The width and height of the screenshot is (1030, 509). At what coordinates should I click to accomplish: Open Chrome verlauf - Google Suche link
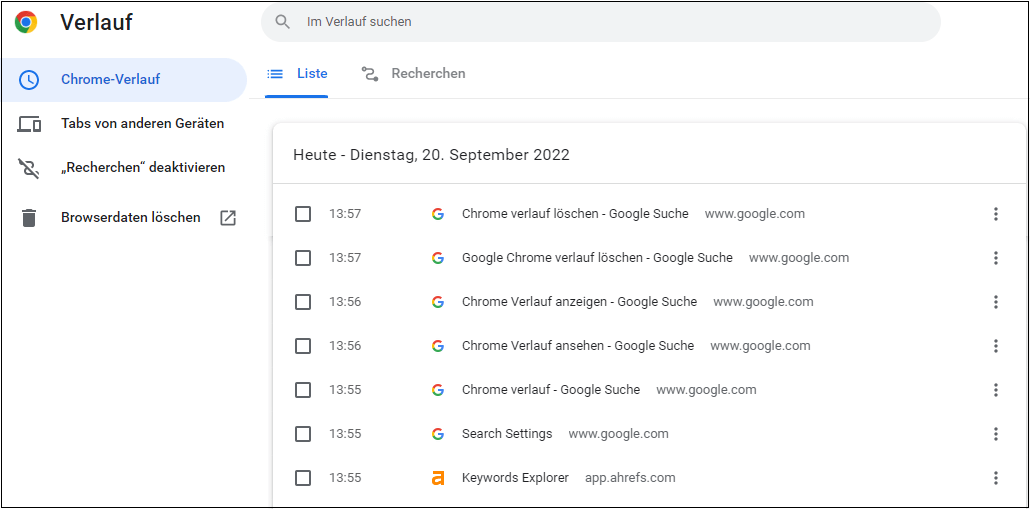point(551,390)
